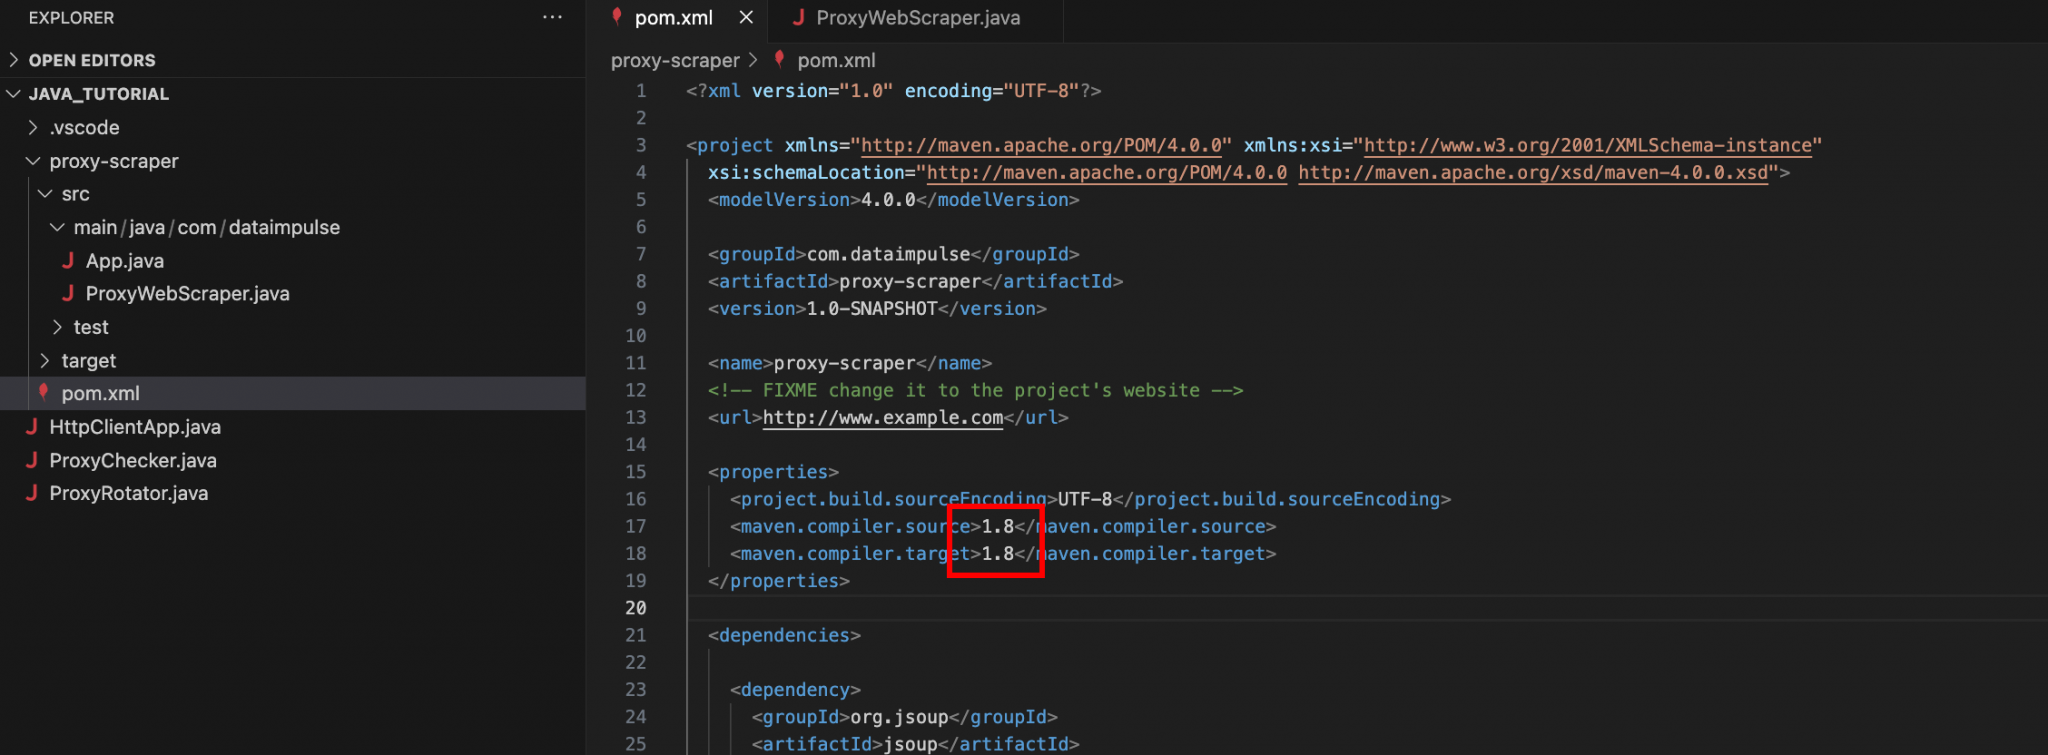2048x755 pixels.
Task: Click the Maven icon beside pom.xml in explorer
Action: click(x=43, y=392)
